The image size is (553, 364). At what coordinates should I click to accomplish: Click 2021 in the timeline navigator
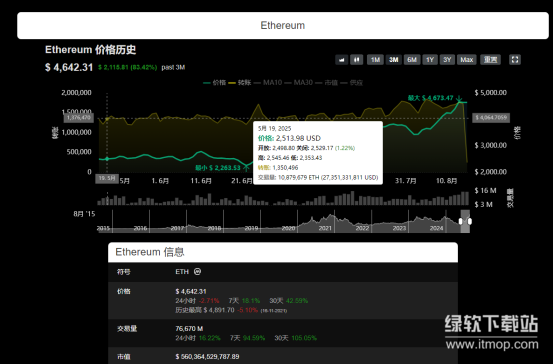[325, 228]
